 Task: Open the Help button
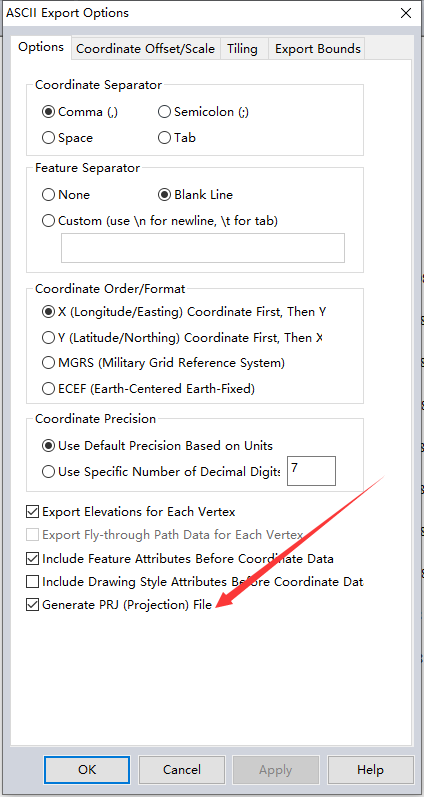coord(370,770)
